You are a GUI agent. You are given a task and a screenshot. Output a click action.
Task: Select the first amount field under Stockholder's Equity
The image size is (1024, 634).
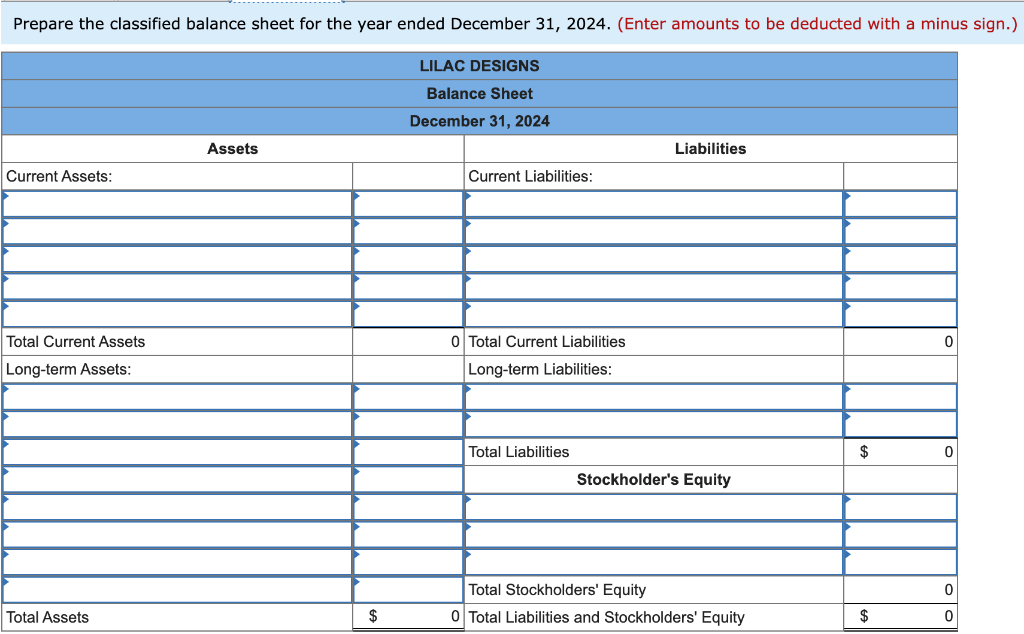tap(901, 507)
